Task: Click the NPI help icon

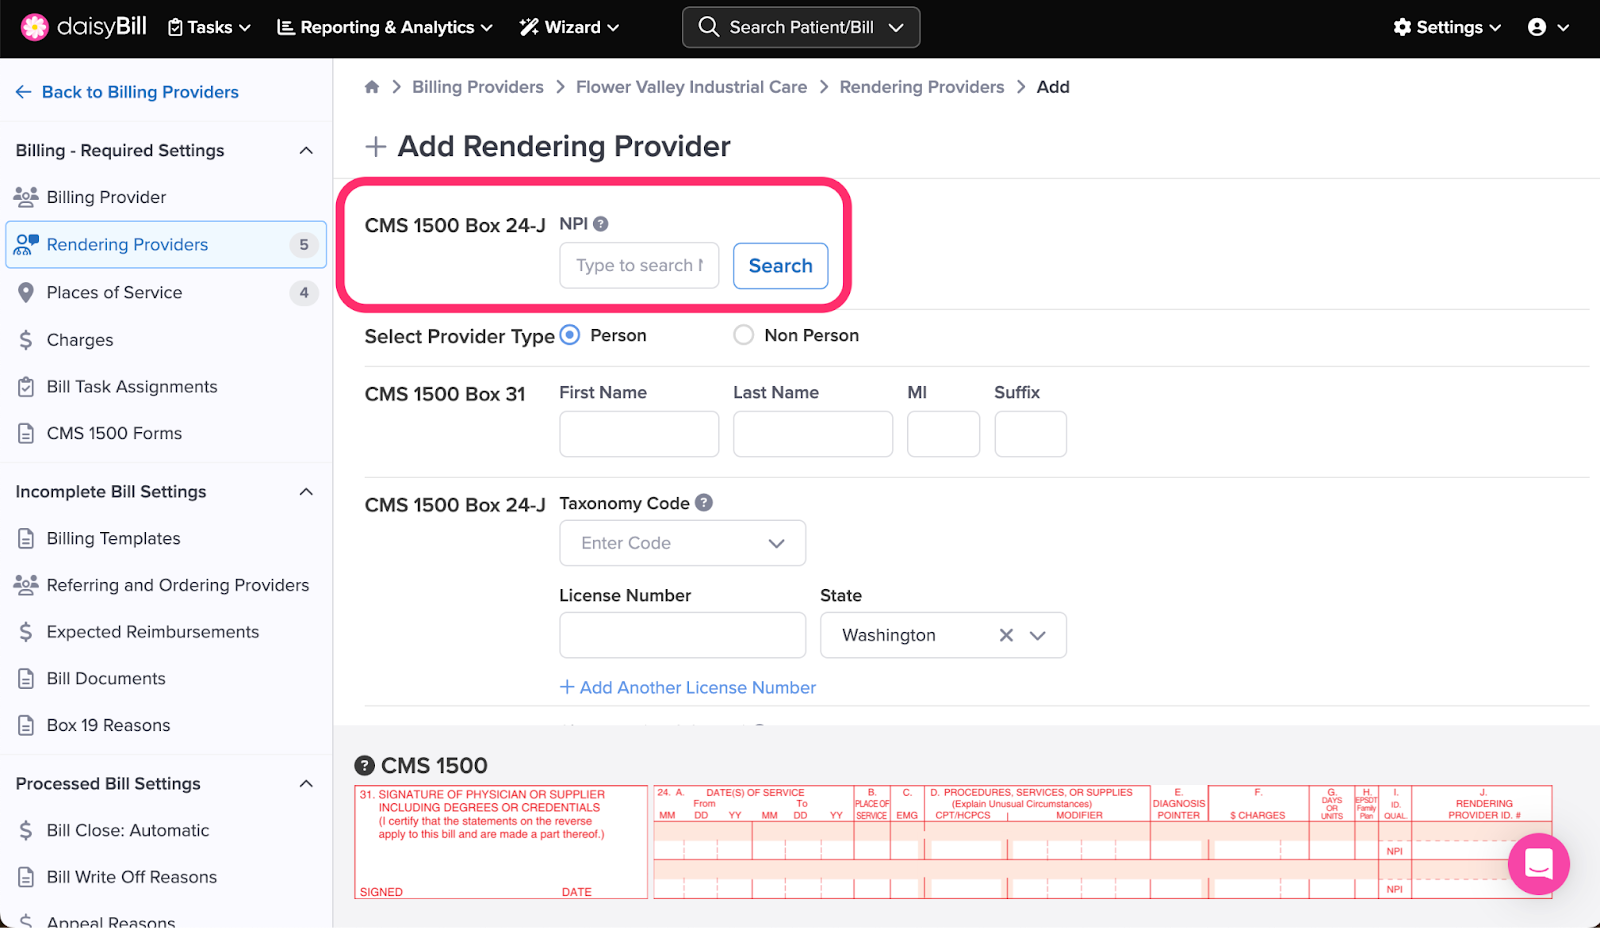Action: tap(601, 224)
